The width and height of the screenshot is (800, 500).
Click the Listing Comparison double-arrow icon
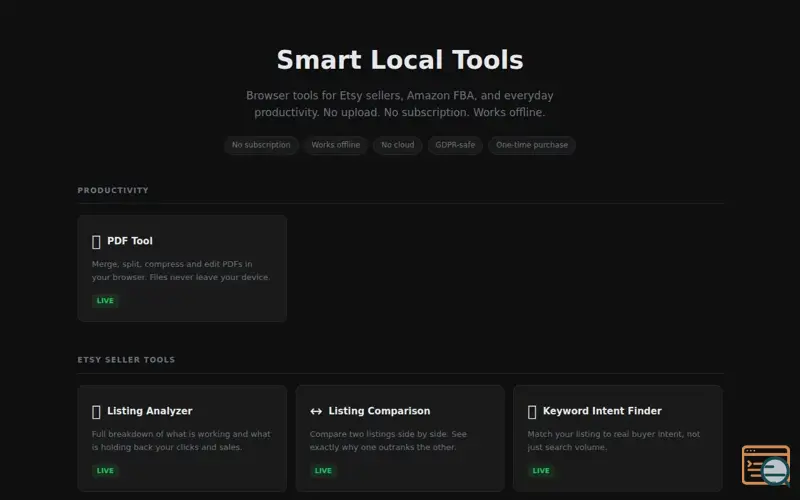(316, 411)
